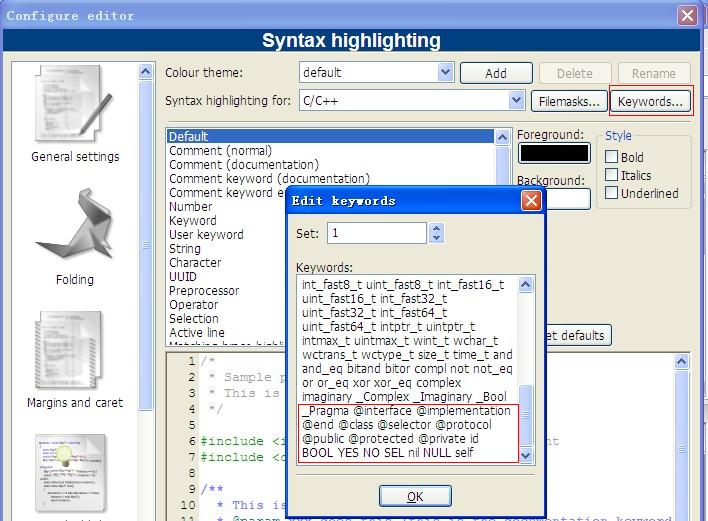Image resolution: width=708 pixels, height=521 pixels.
Task: Enable the Underlined style checkbox
Action: 611,193
